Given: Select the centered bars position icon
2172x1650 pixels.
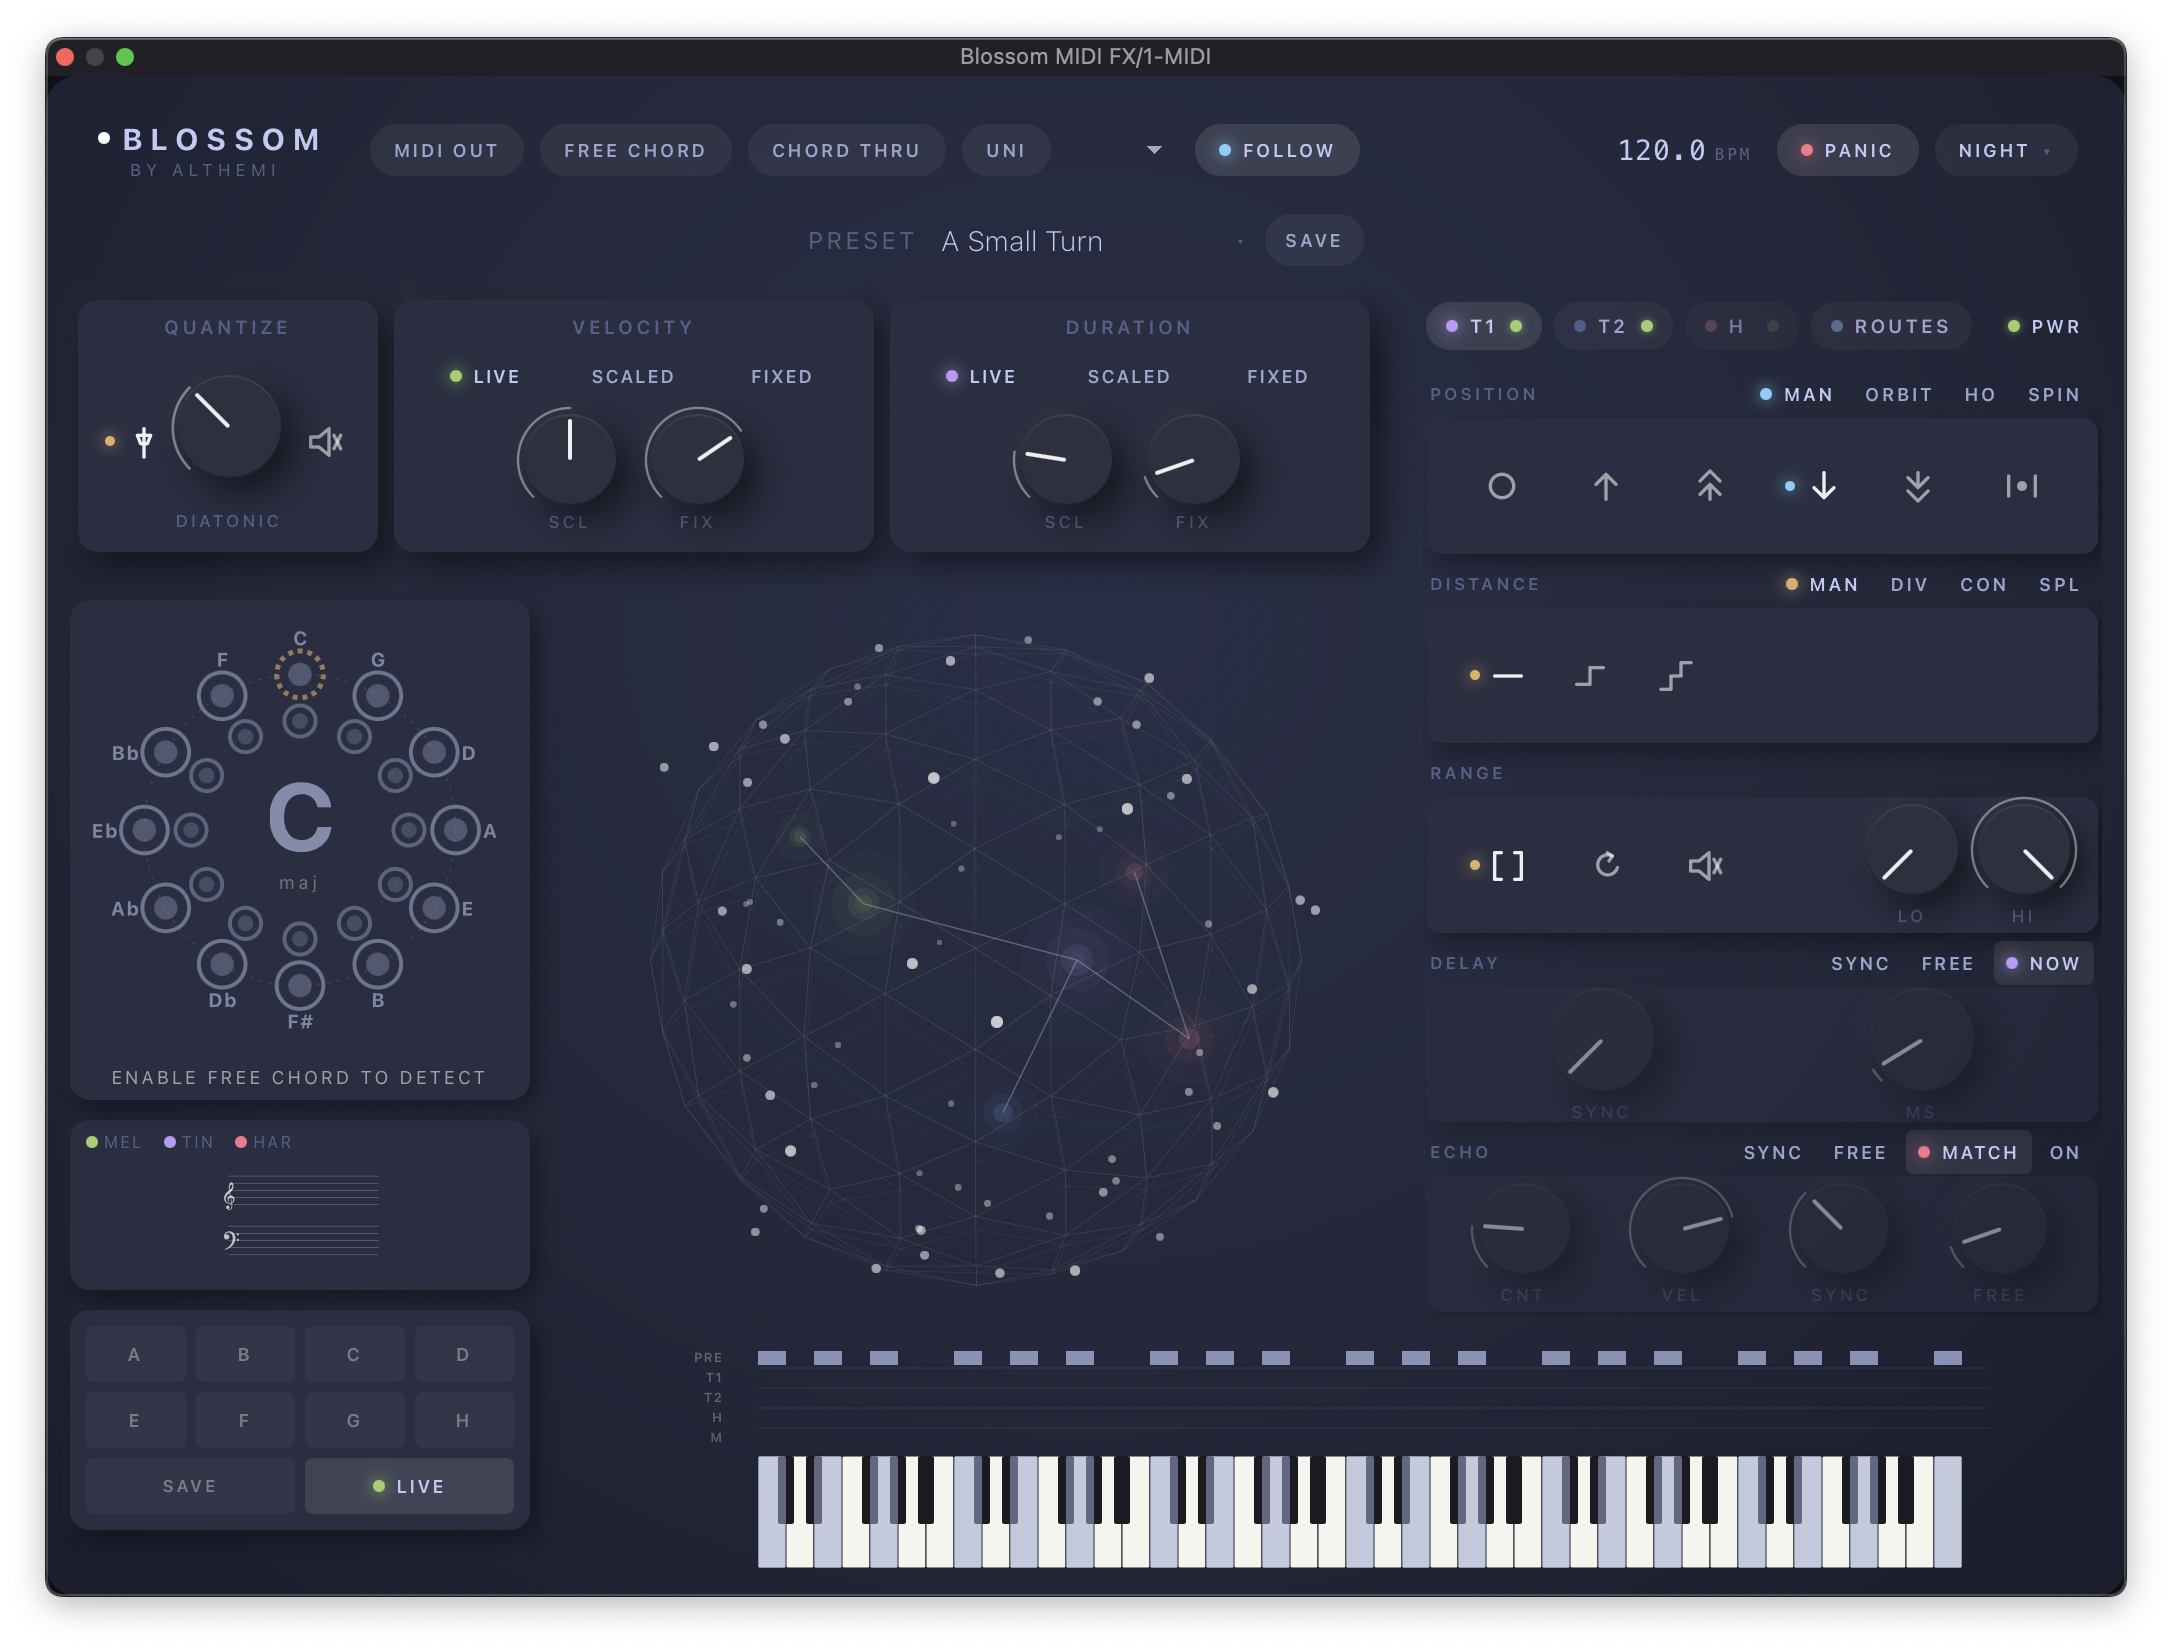Looking at the screenshot, I should 2021,487.
